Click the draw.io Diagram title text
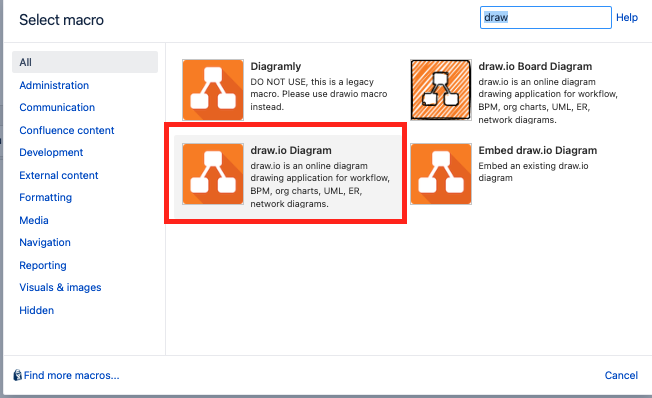The height and width of the screenshot is (398, 652). [x=291, y=151]
